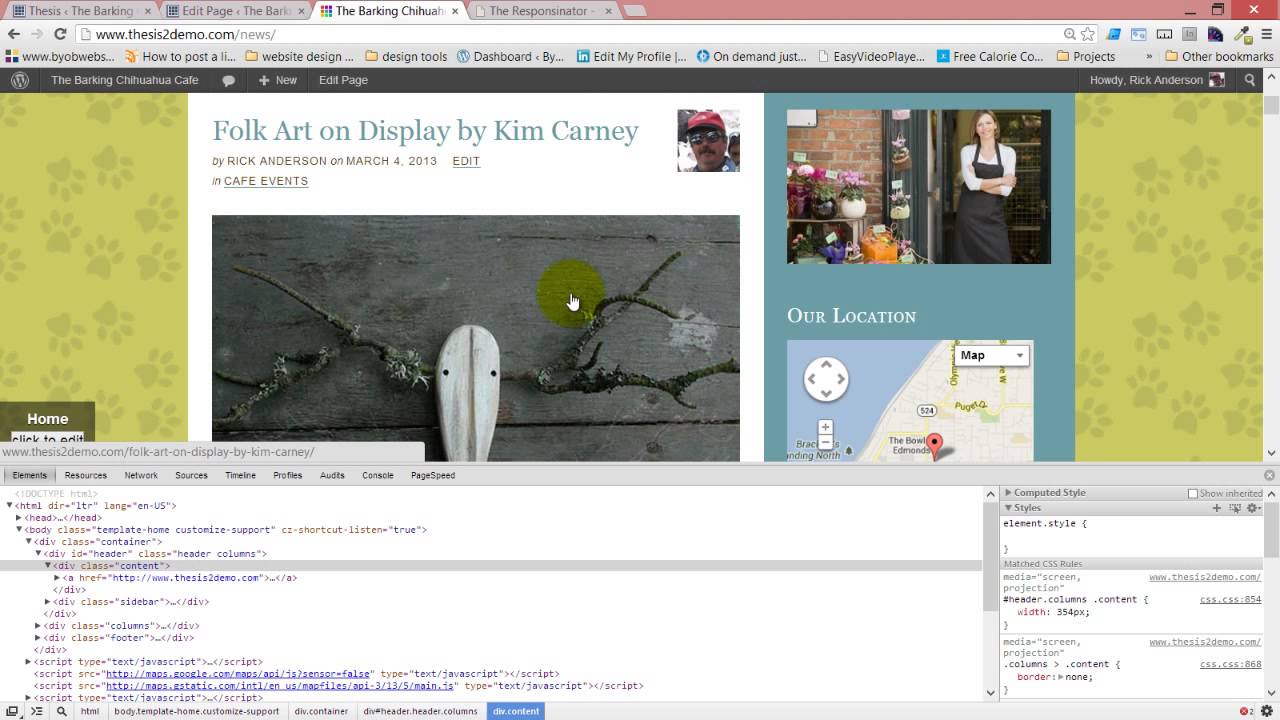Open the WordPress logo menu in admin bar
1280x720 pixels.
20,80
